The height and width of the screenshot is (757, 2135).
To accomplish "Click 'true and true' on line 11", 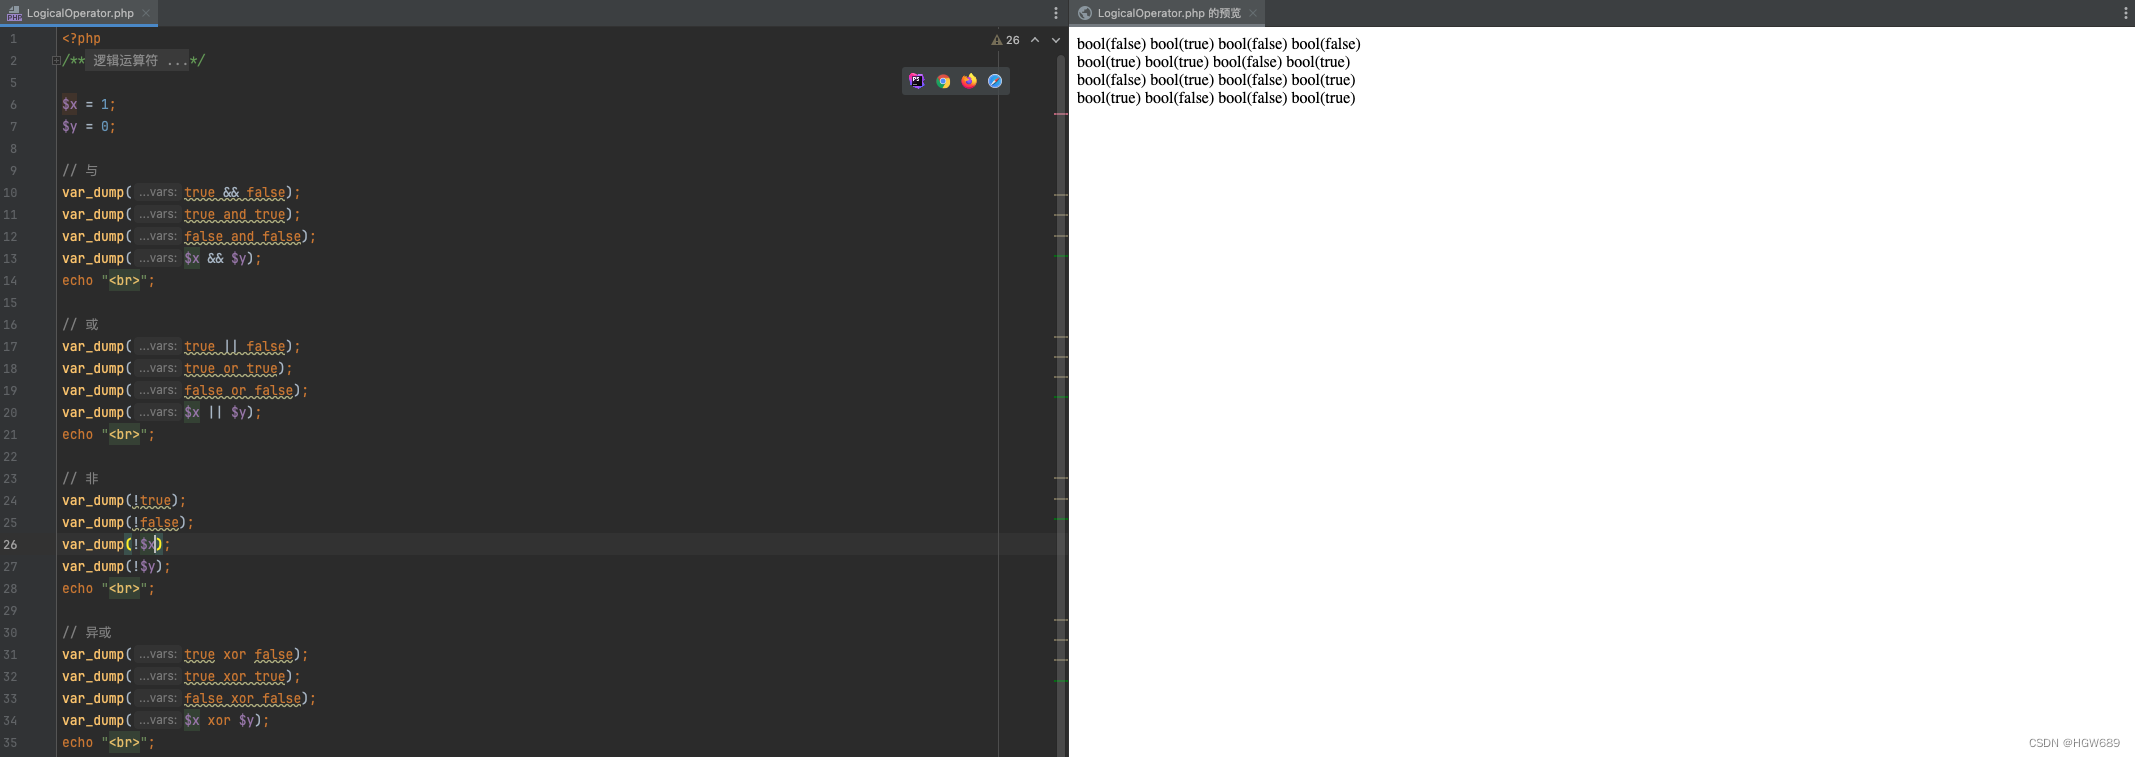I will click(x=235, y=215).
